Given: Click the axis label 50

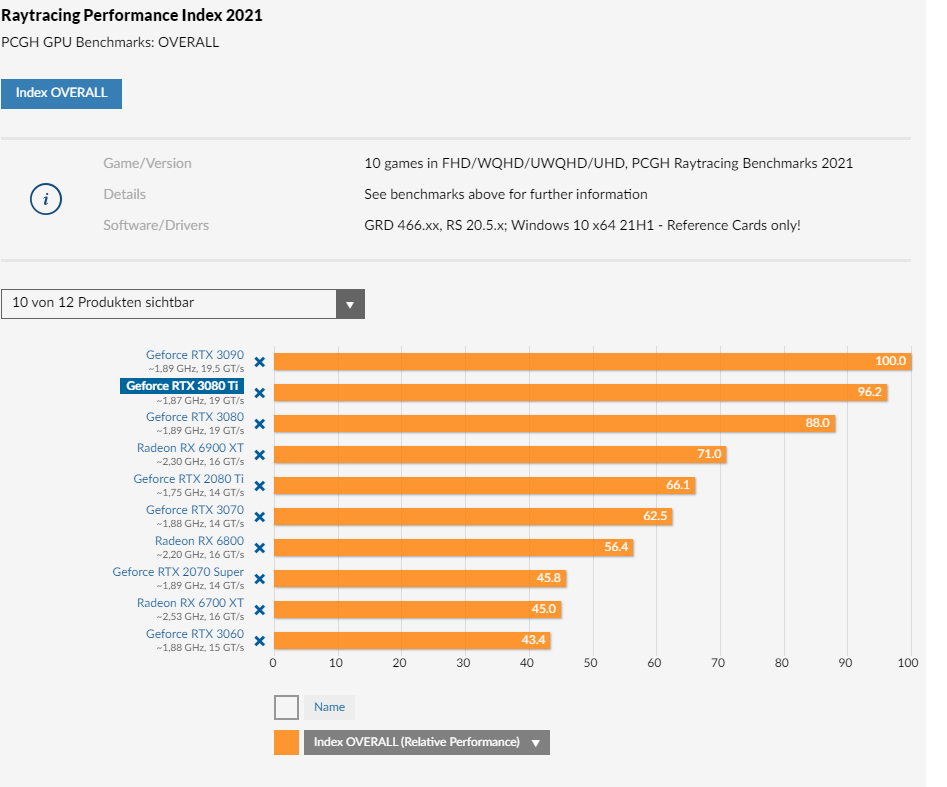Looking at the screenshot, I should pyautogui.click(x=591, y=663).
